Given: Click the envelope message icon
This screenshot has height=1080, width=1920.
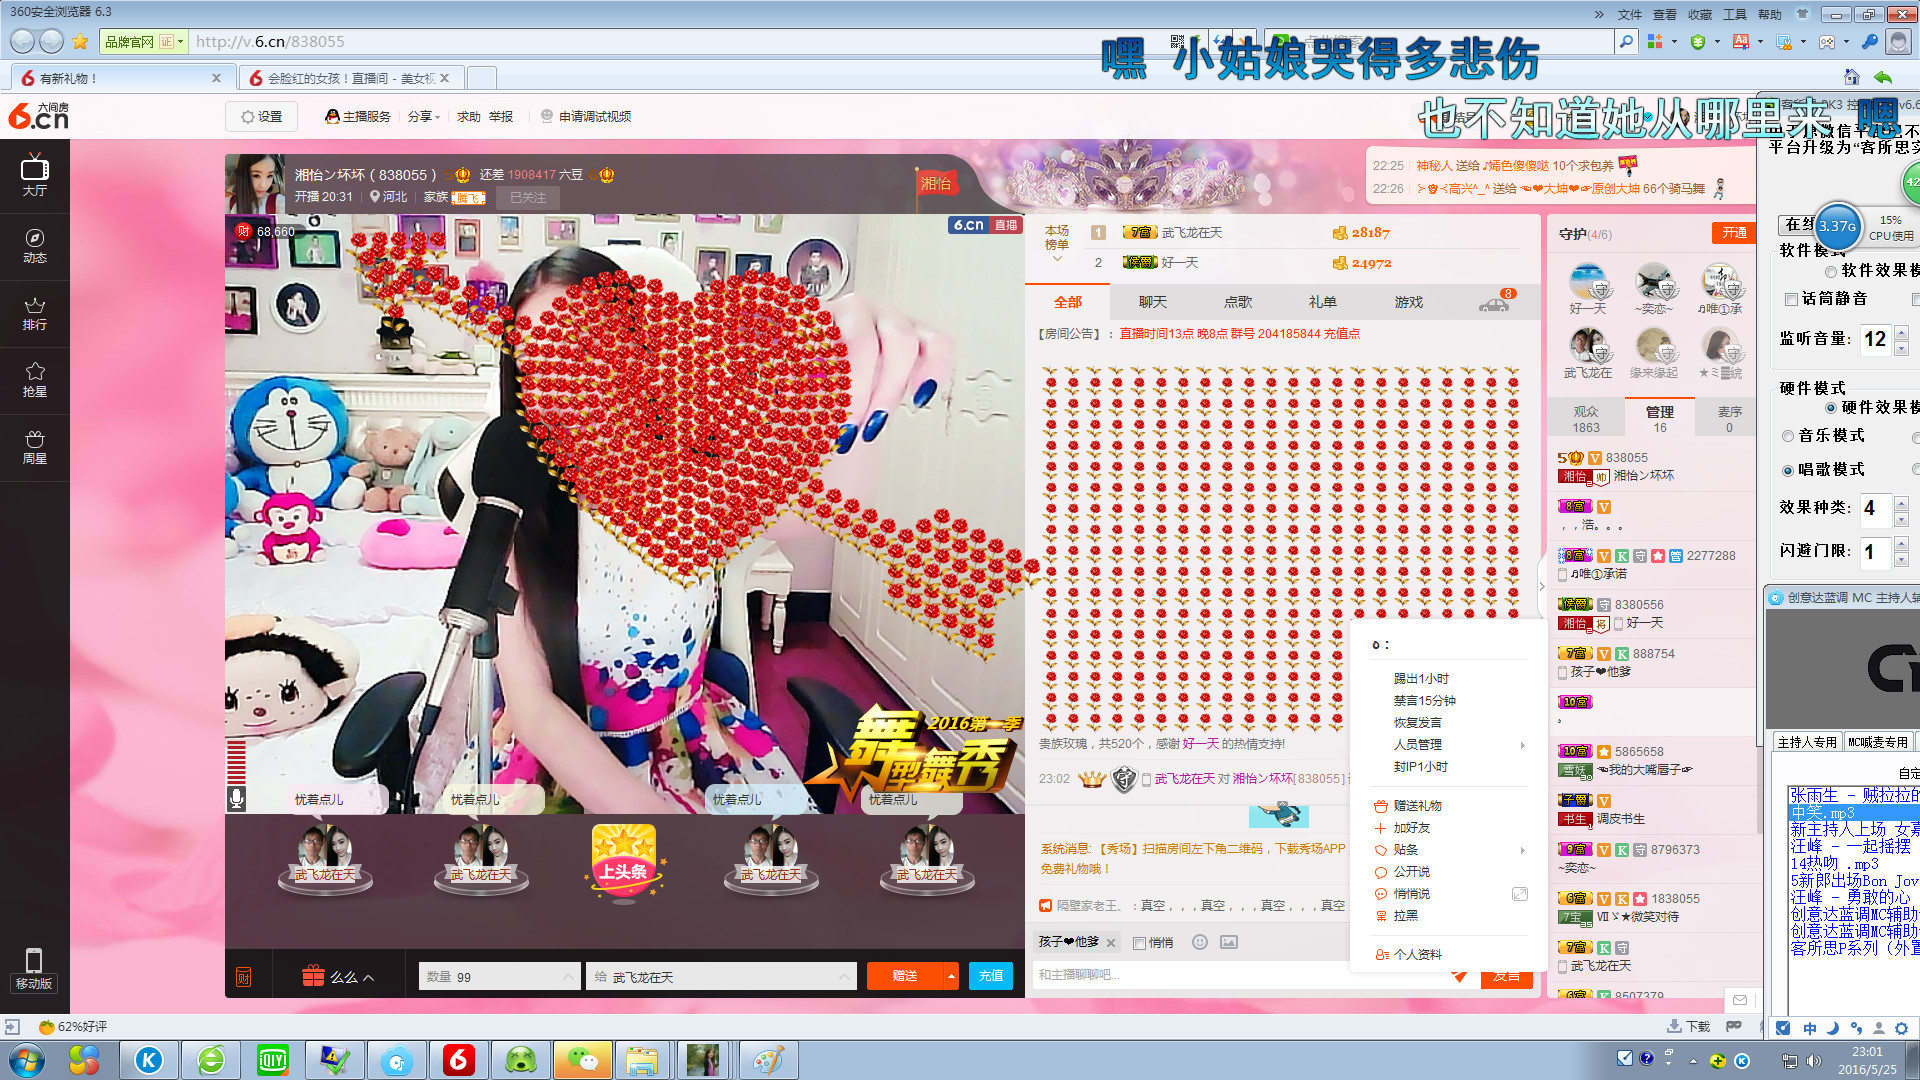Looking at the screenshot, I should [x=1740, y=1000].
